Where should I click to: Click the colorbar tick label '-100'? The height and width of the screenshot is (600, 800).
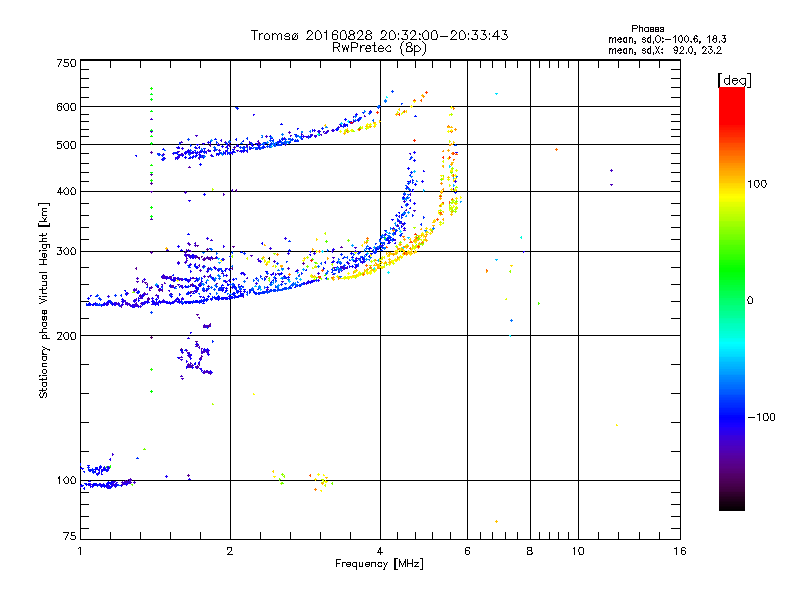tap(762, 417)
